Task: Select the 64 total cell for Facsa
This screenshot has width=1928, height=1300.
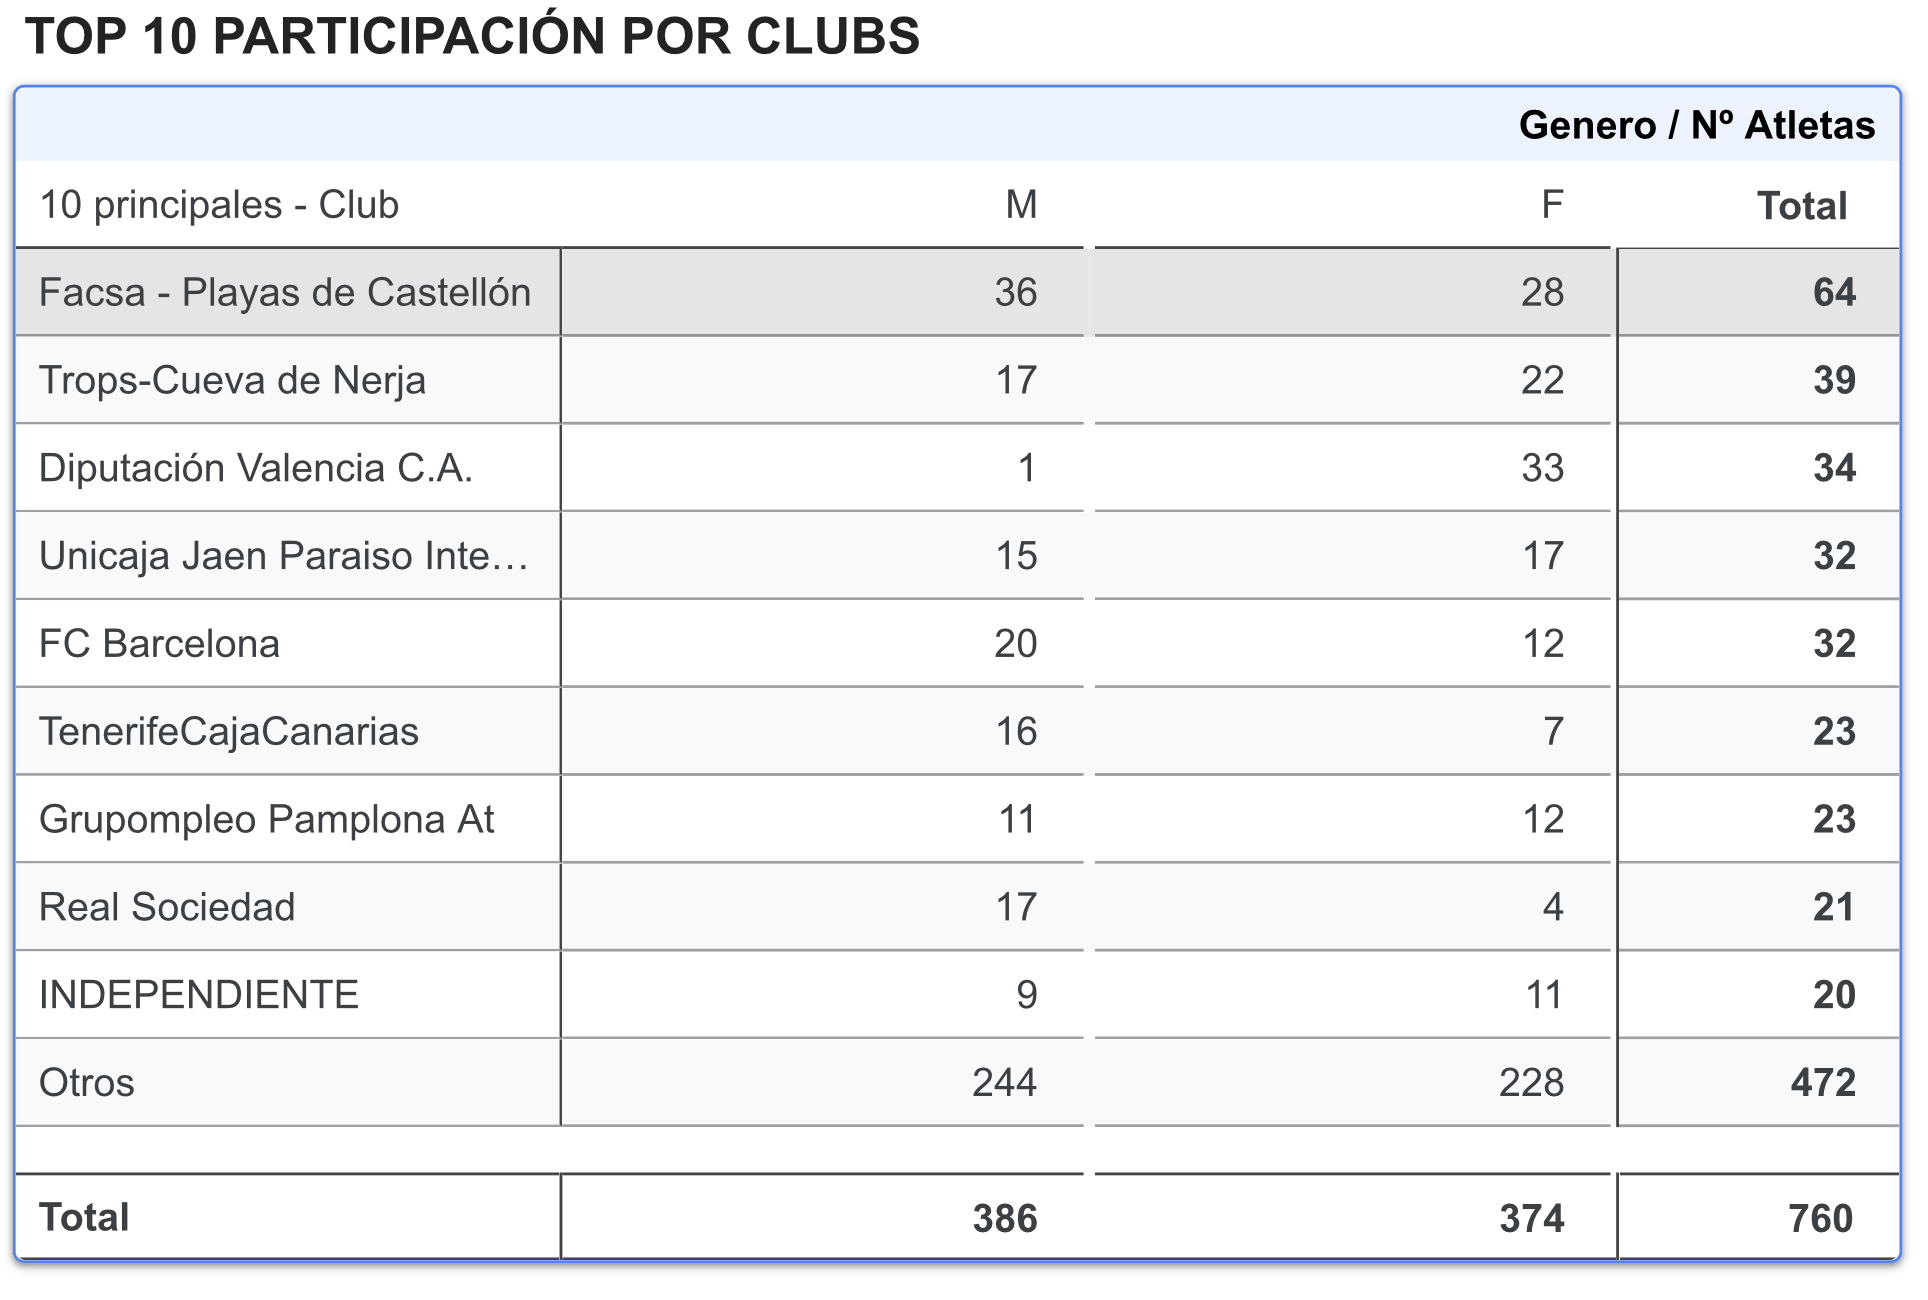Action: 1759,292
